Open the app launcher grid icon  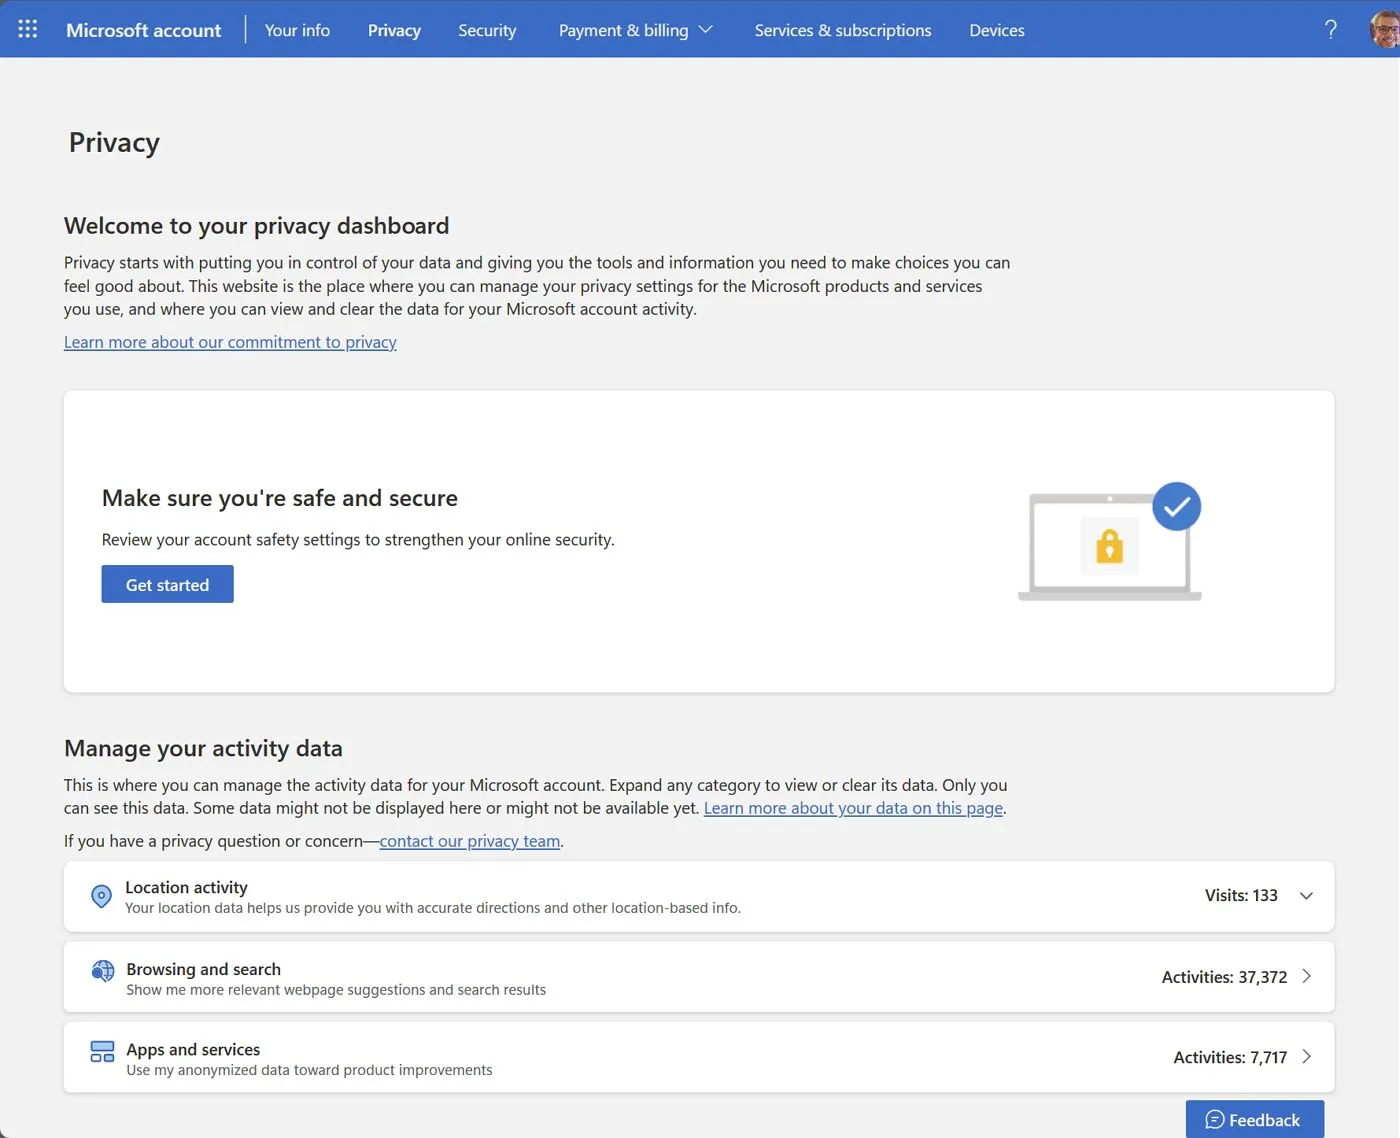(x=28, y=29)
